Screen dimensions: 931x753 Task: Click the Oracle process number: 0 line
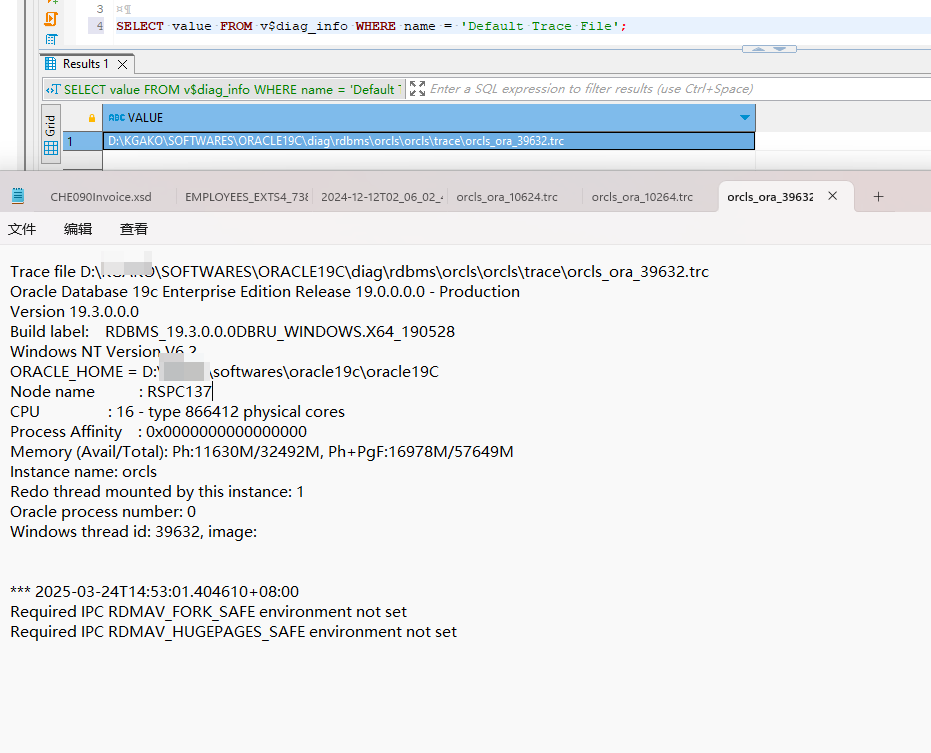[103, 512]
